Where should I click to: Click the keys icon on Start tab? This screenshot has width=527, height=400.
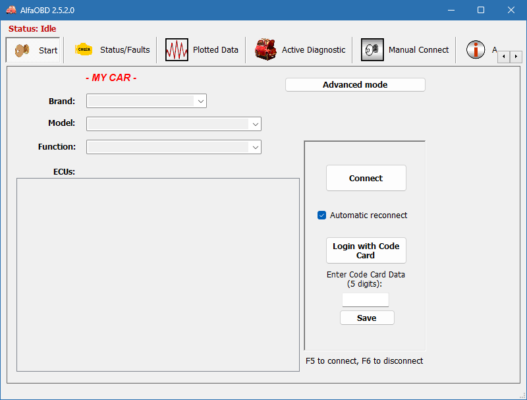[x=22, y=50]
